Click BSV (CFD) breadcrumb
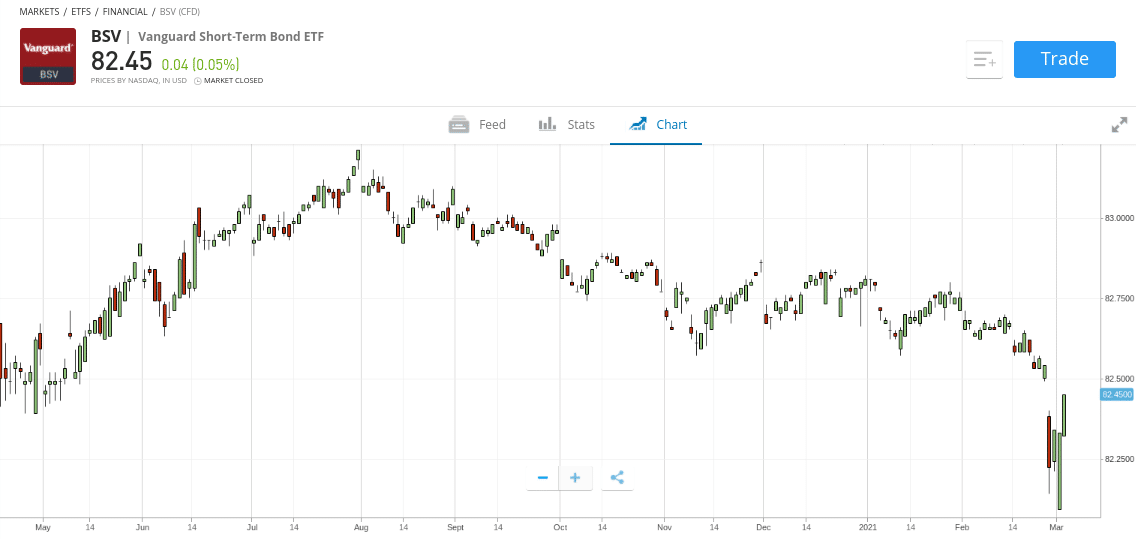1136x539 pixels. tap(179, 12)
